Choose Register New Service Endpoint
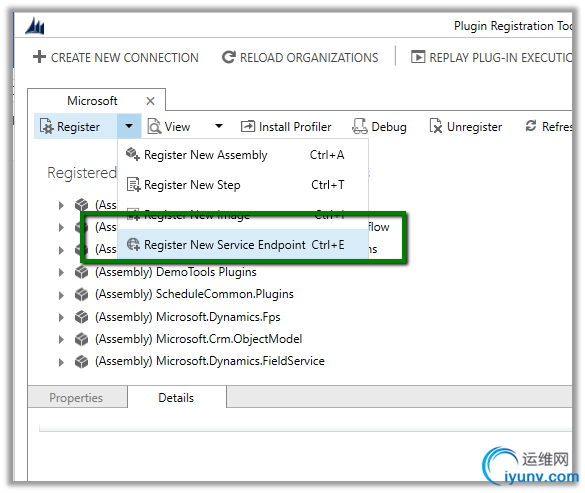 tap(243, 245)
